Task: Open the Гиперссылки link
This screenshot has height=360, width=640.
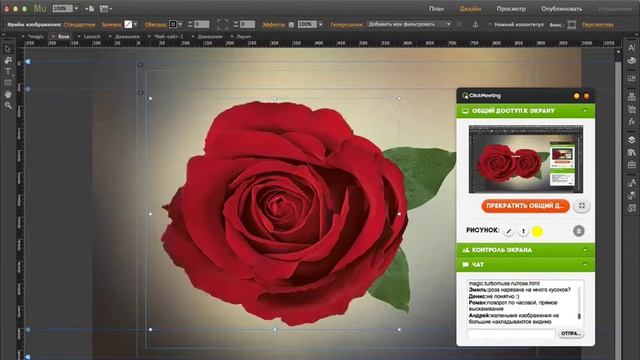Action: point(347,24)
